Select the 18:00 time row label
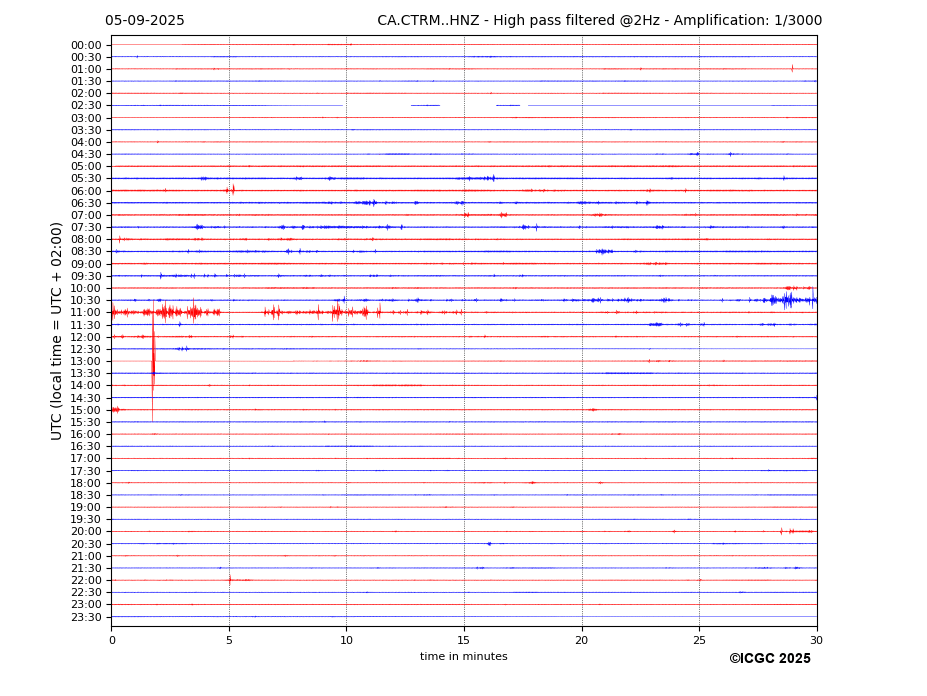Screen dimensions: 927x696 pyautogui.click(x=86, y=483)
